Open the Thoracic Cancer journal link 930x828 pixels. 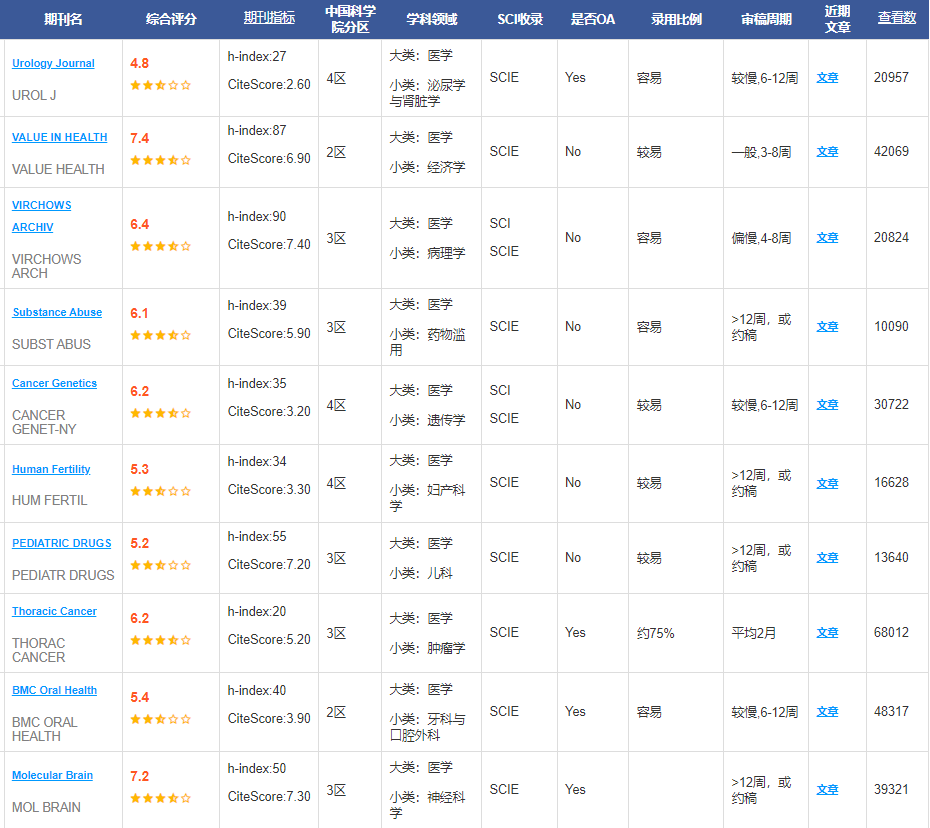55,612
